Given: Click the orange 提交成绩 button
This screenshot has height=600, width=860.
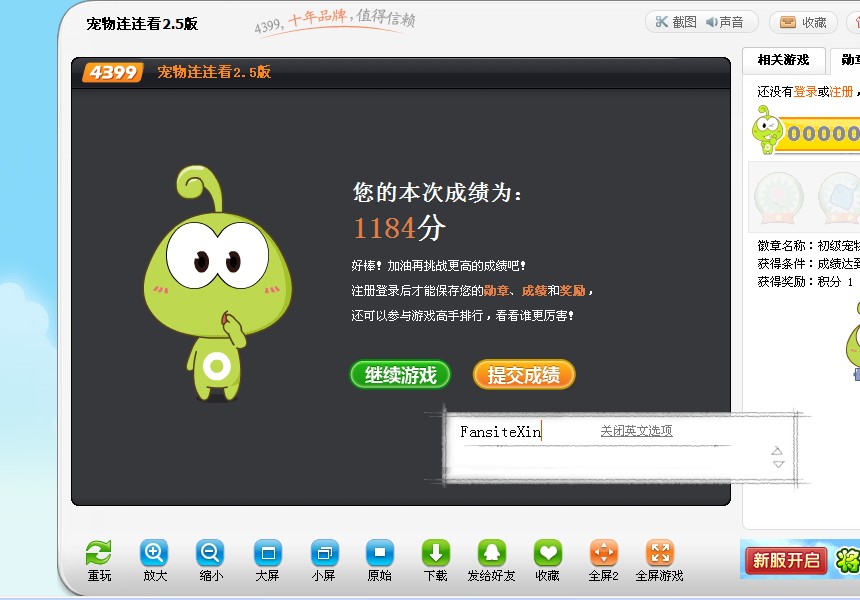Looking at the screenshot, I should (524, 375).
